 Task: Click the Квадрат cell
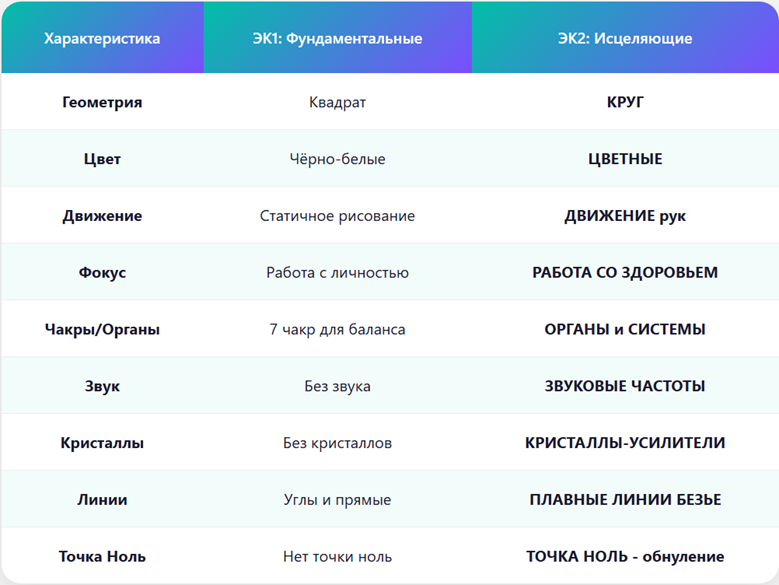tap(337, 102)
